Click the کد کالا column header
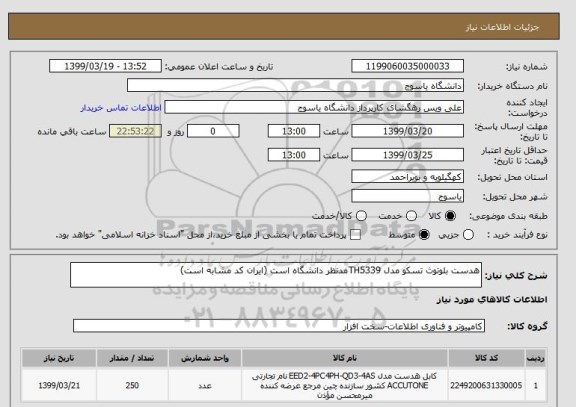 (x=486, y=358)
